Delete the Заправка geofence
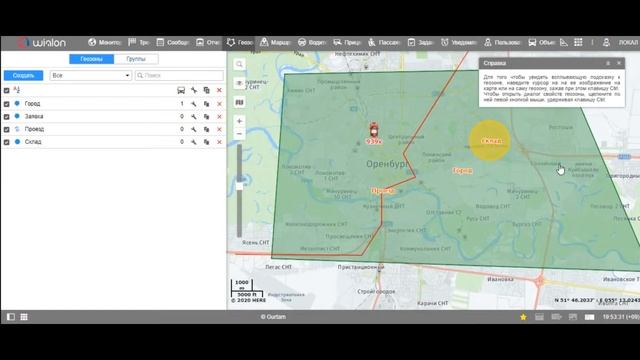Image resolution: width=640 pixels, height=360 pixels. point(219,117)
